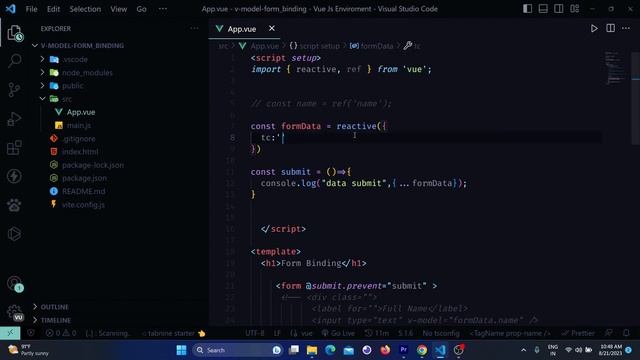Run the file with the play button
This screenshot has height=360, width=640.
pyautogui.click(x=594, y=29)
